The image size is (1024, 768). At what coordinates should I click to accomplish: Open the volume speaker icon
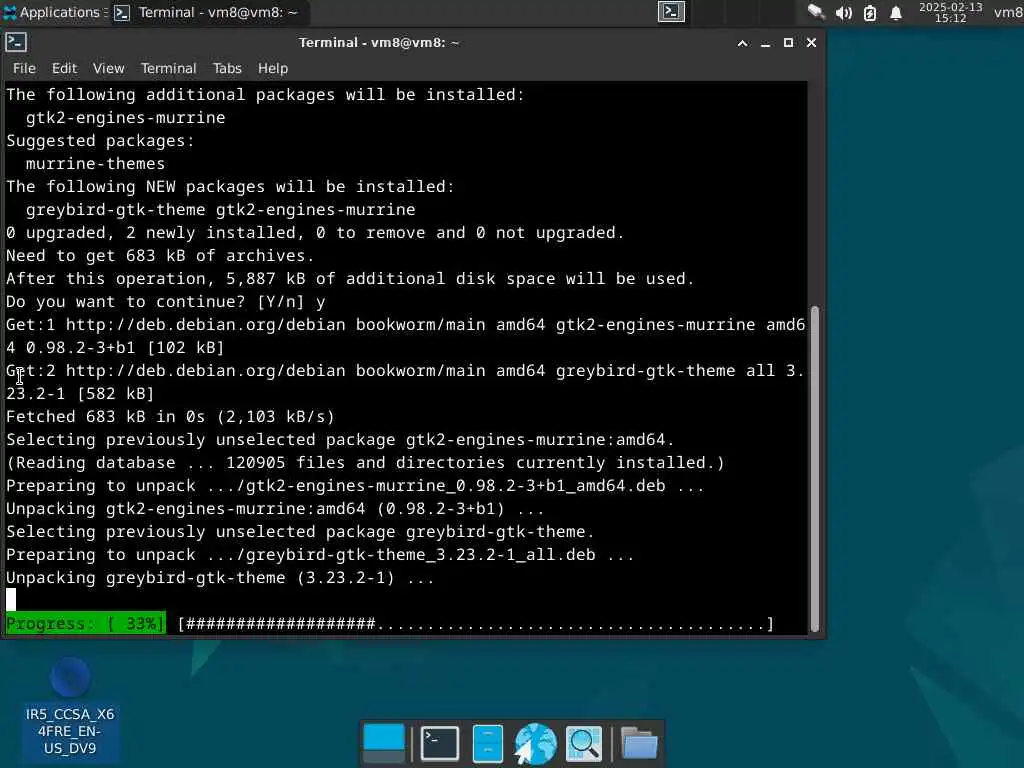click(x=843, y=12)
